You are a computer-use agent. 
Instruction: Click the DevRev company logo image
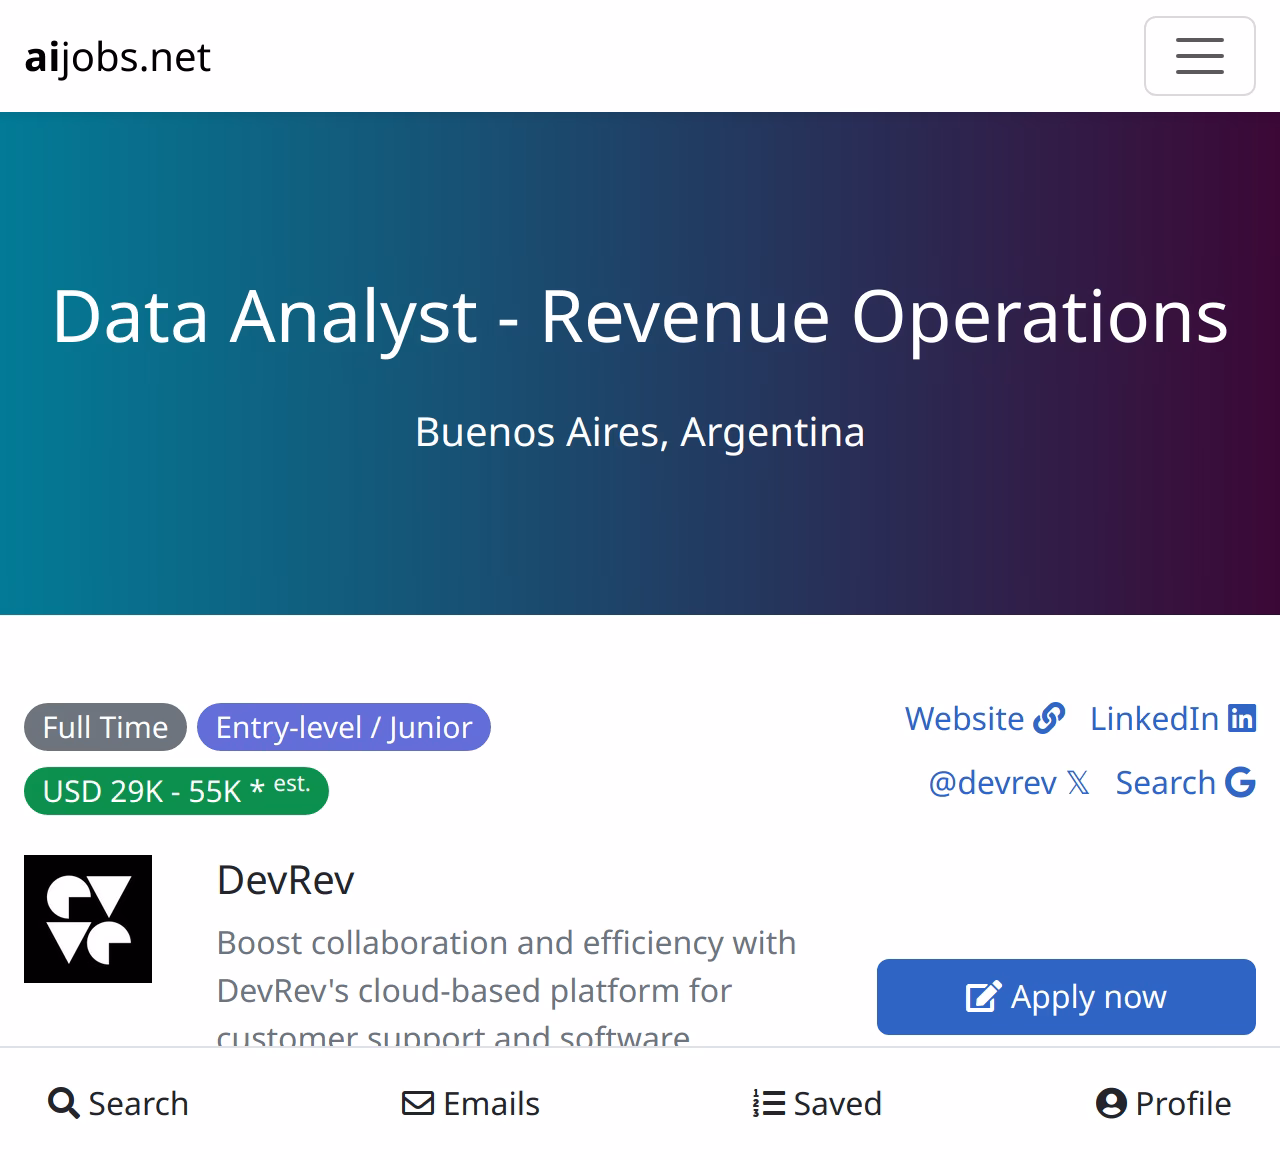coord(88,919)
